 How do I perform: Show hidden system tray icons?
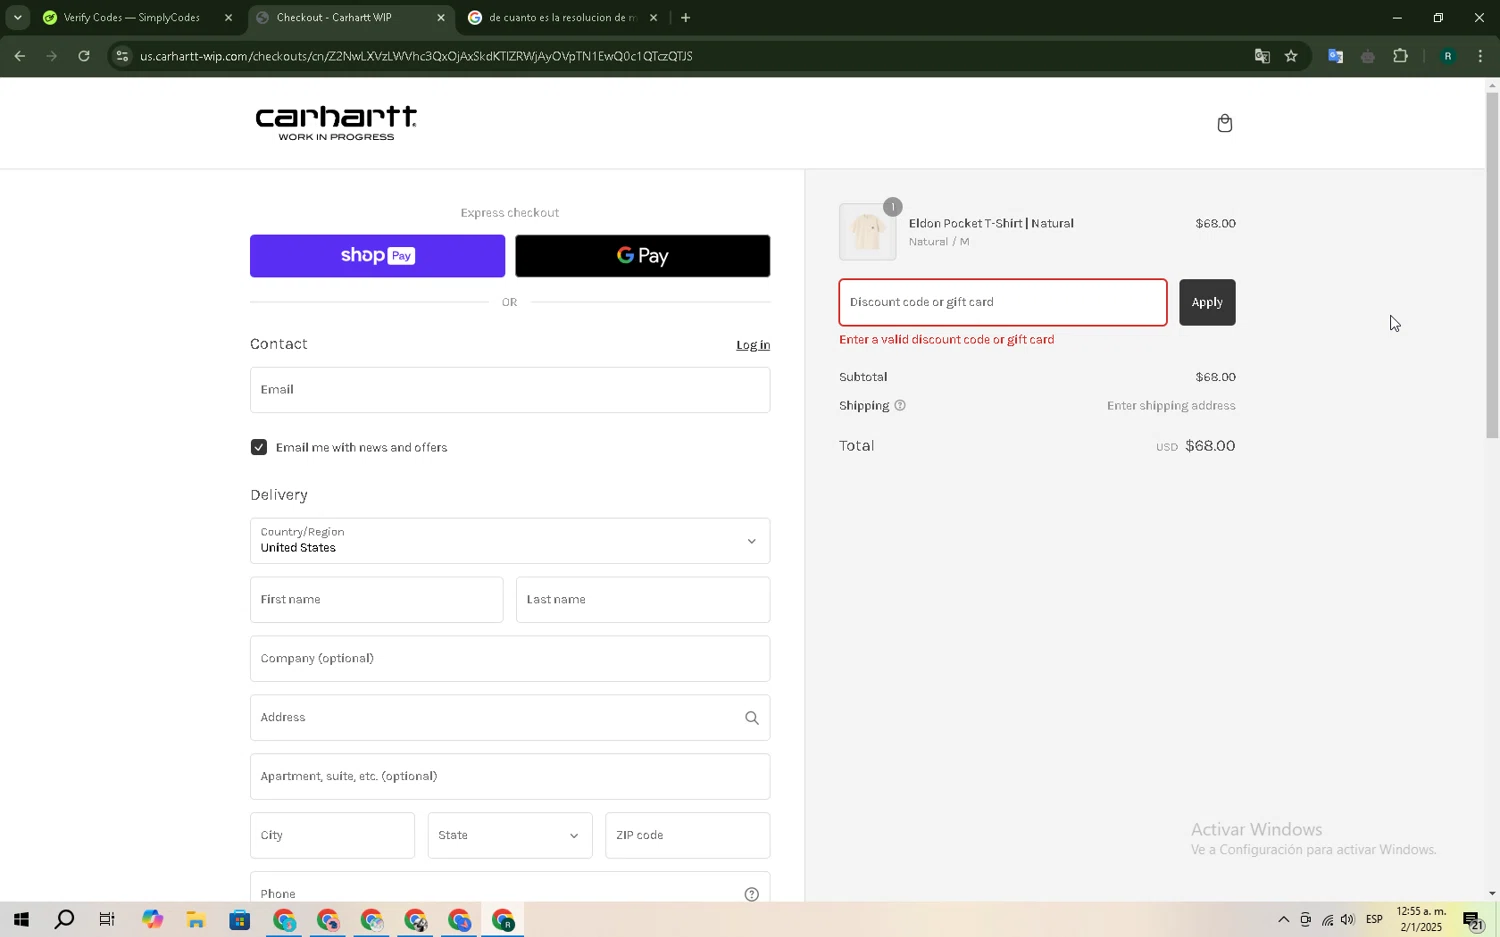tap(1283, 919)
